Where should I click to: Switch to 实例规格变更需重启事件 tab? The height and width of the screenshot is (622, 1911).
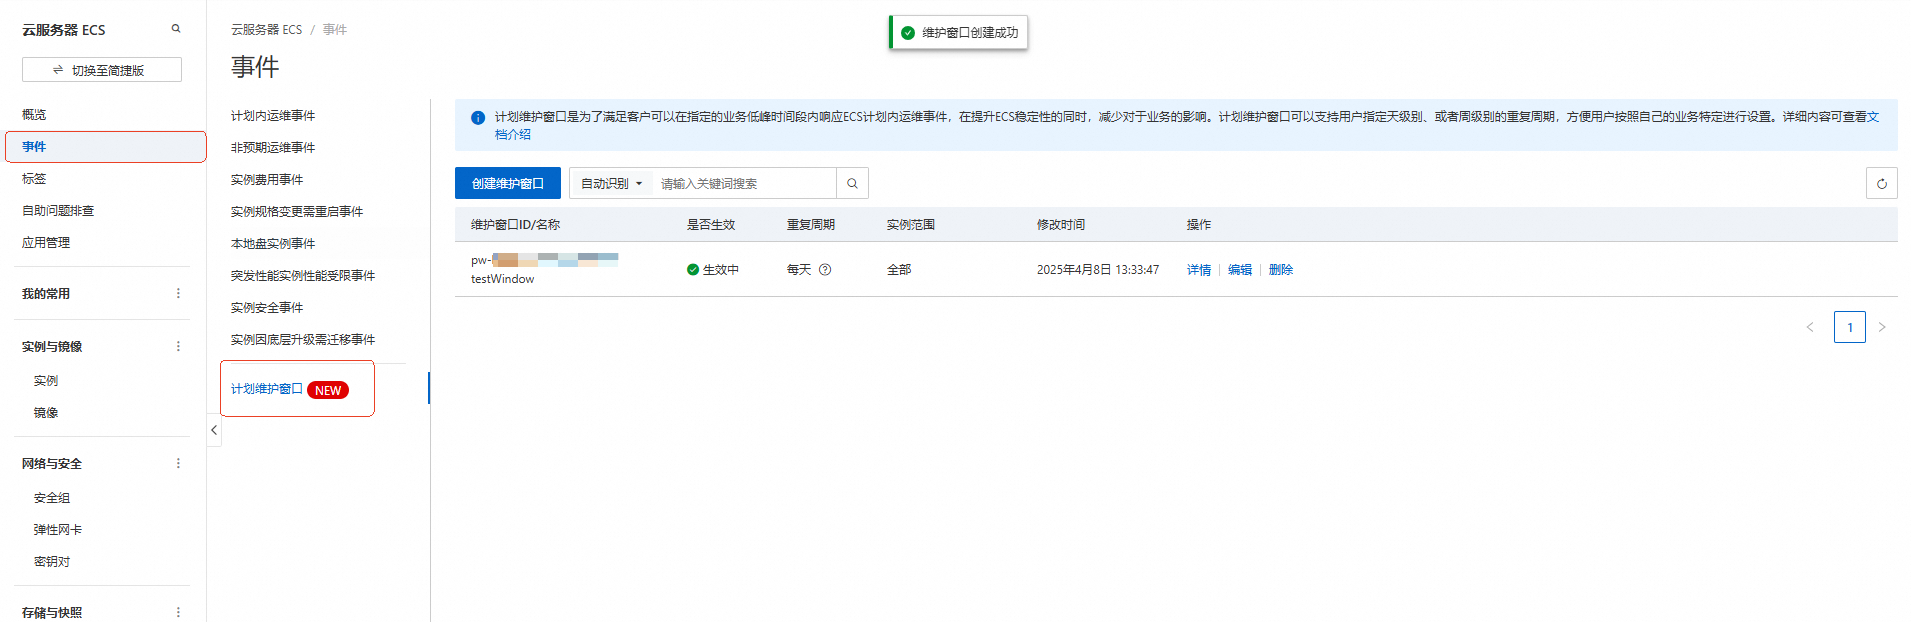point(297,212)
